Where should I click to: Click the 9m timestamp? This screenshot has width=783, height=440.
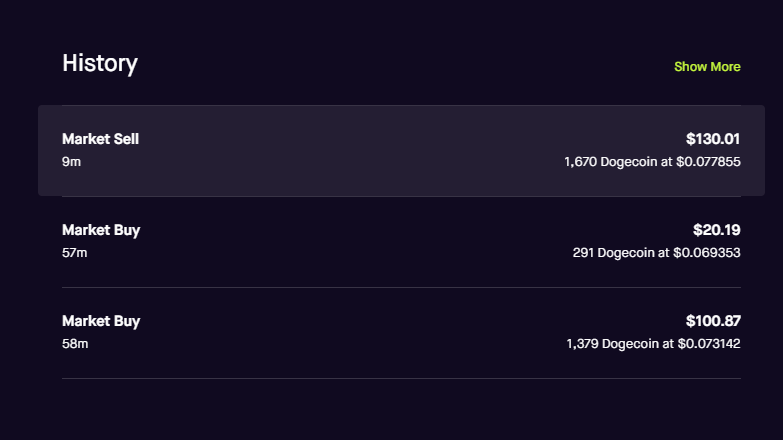pos(71,161)
